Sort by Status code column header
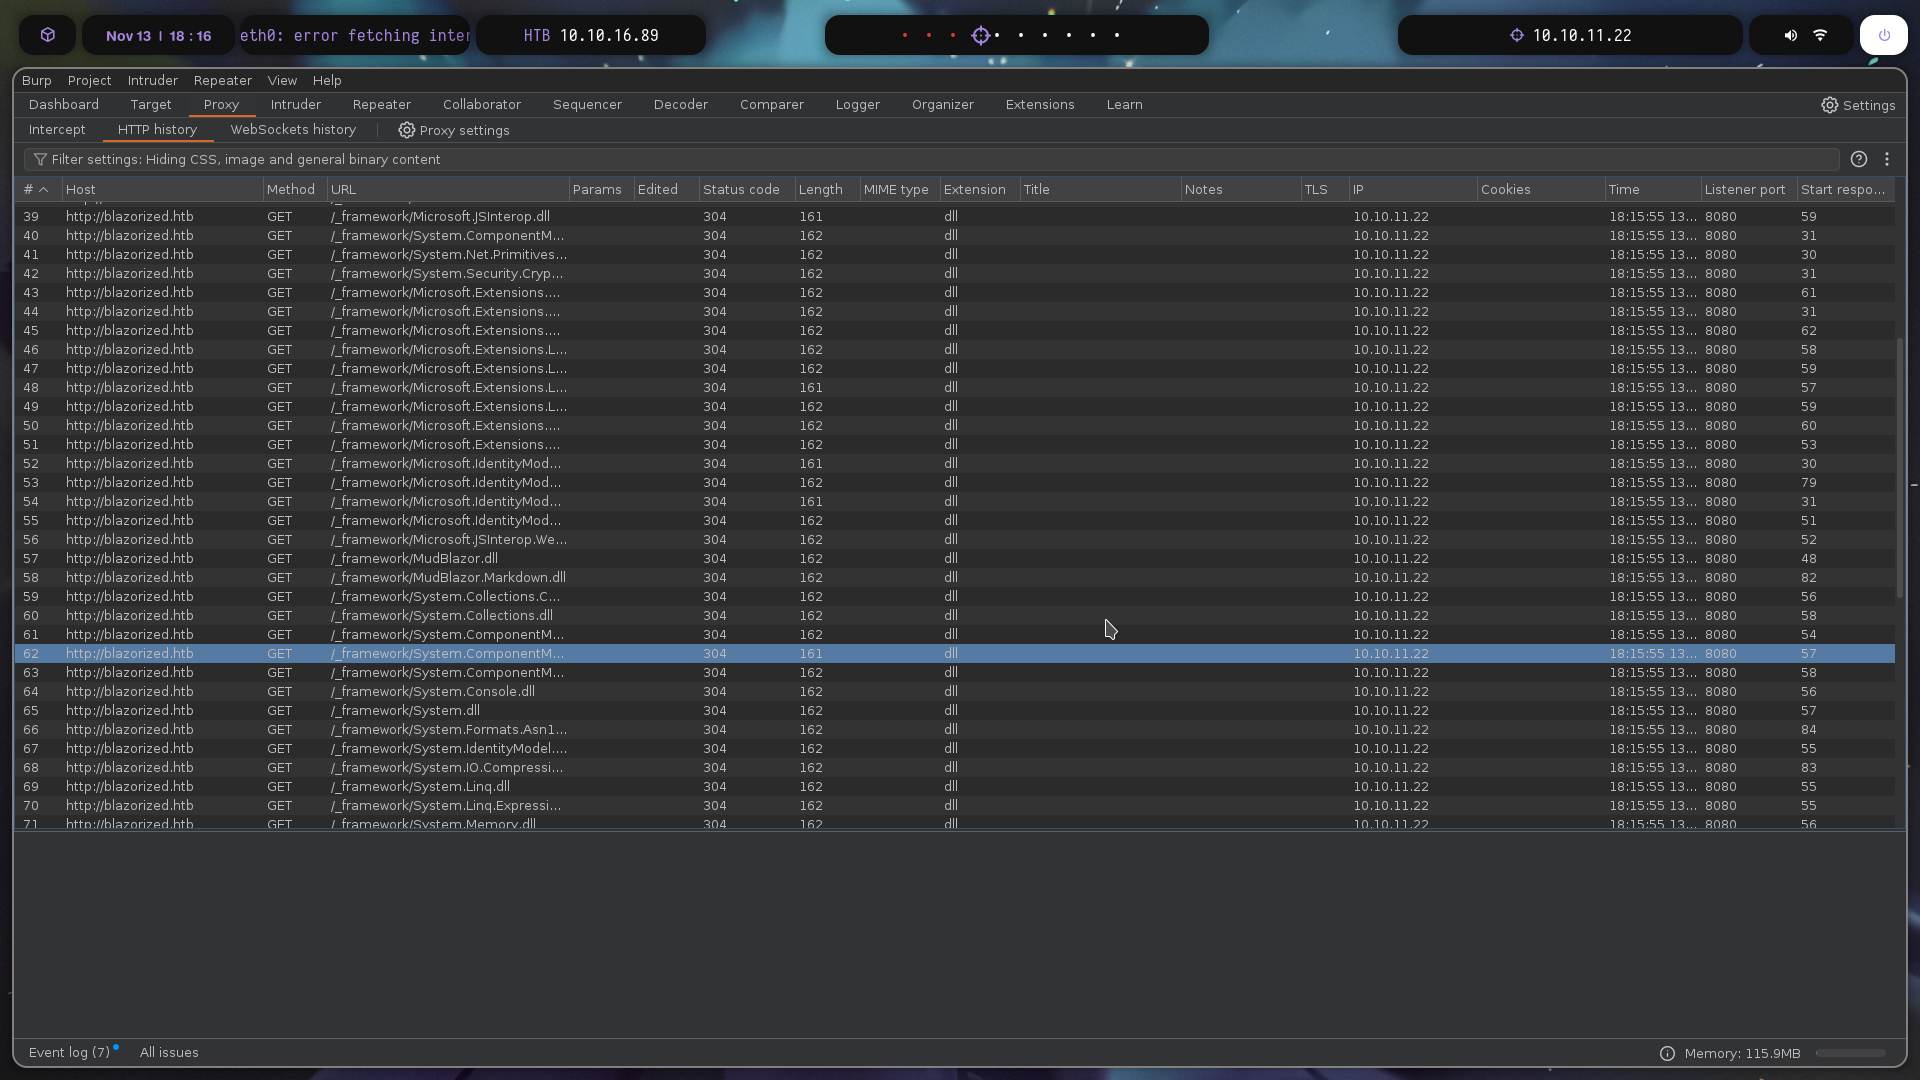 point(746,189)
